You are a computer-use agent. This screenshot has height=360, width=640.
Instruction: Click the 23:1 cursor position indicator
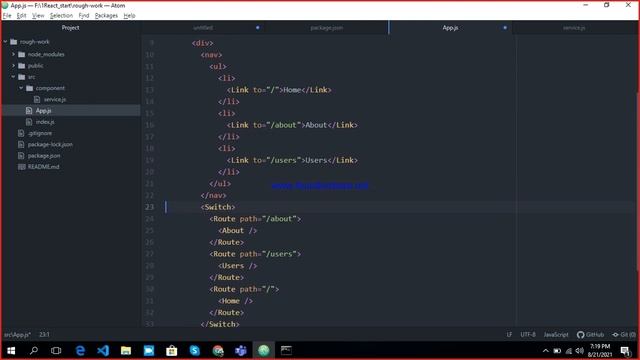click(x=44, y=335)
